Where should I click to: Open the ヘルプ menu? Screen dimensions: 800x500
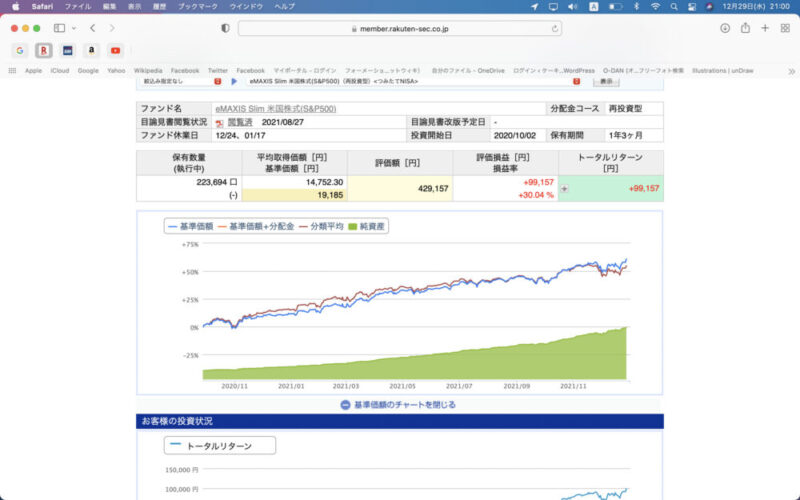[284, 7]
